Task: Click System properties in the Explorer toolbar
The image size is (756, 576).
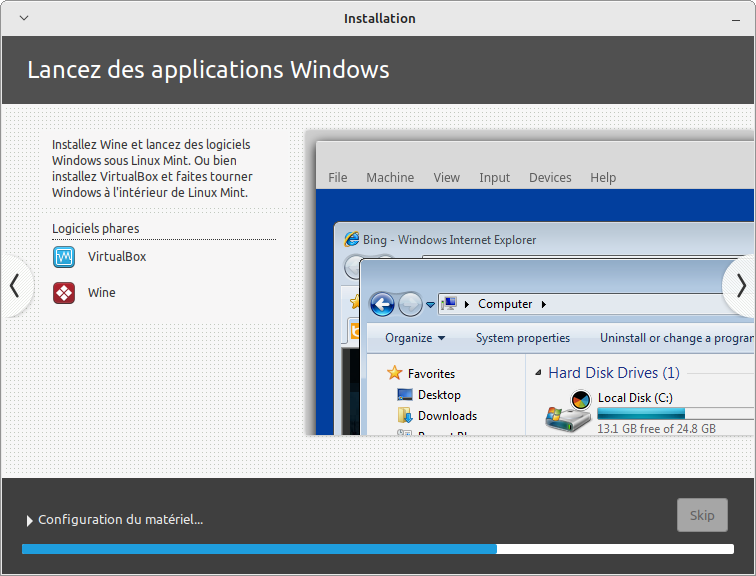Action: (522, 338)
